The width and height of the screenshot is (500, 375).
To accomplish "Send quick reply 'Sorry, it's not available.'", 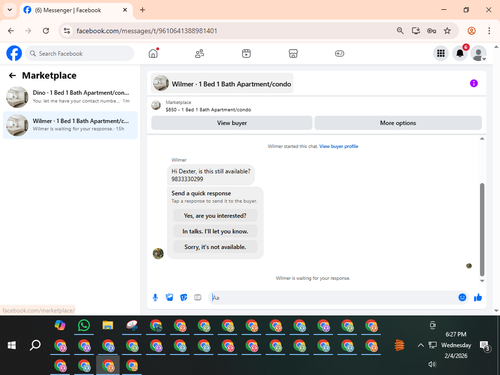I will click(215, 247).
